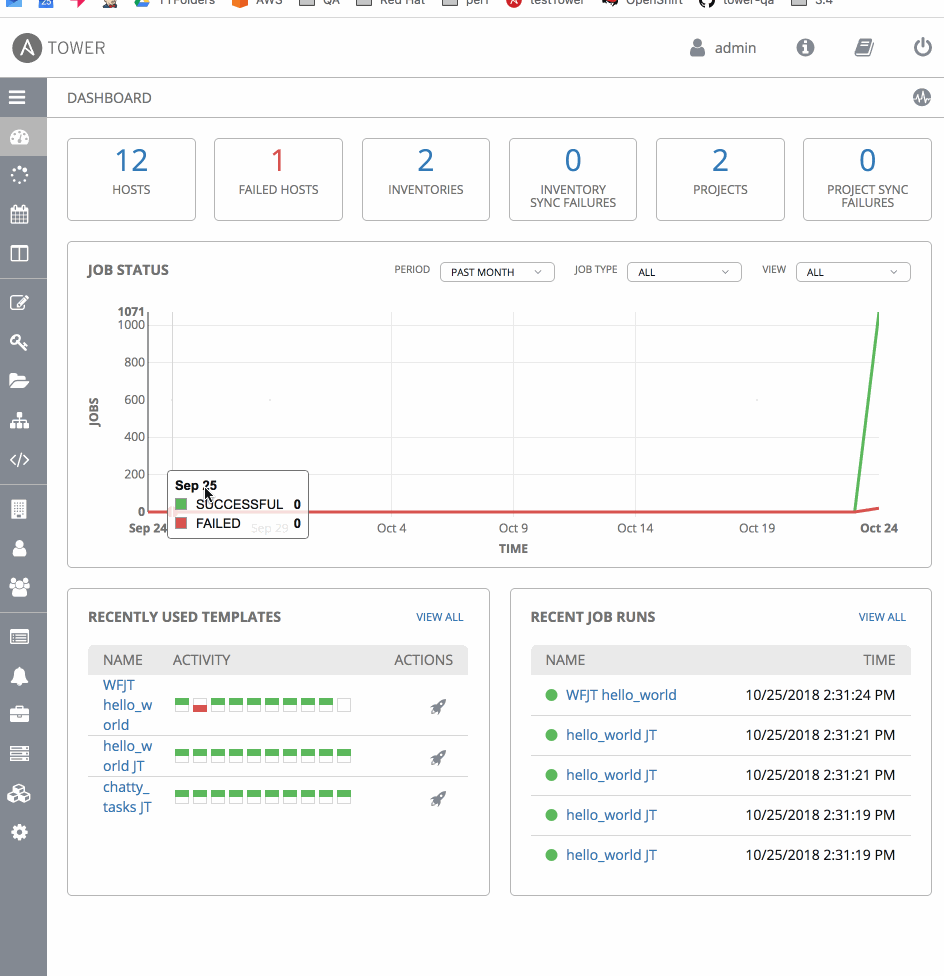The width and height of the screenshot is (944, 976).
Task: Open Inventories using the sitemap sidebar icon
Action: 23,420
